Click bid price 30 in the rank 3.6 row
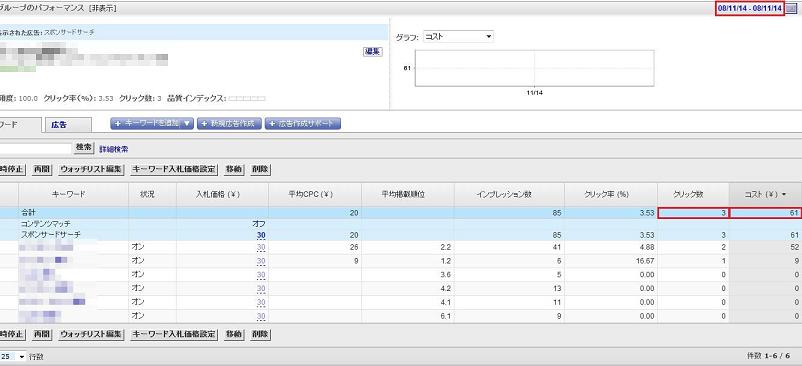Screen dimensions: 802x366 pyautogui.click(x=261, y=275)
